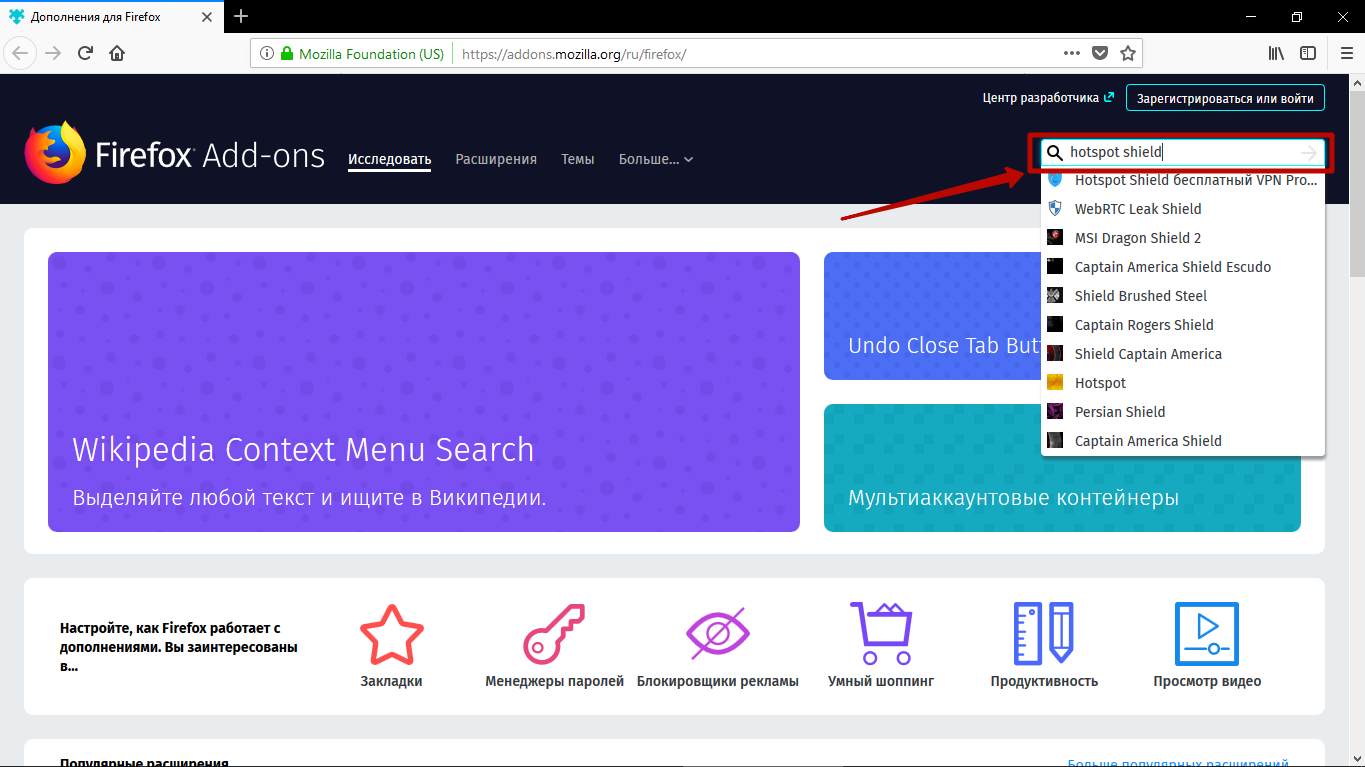Open Центр разработчика link
This screenshot has height=767, width=1365.
1048,98
